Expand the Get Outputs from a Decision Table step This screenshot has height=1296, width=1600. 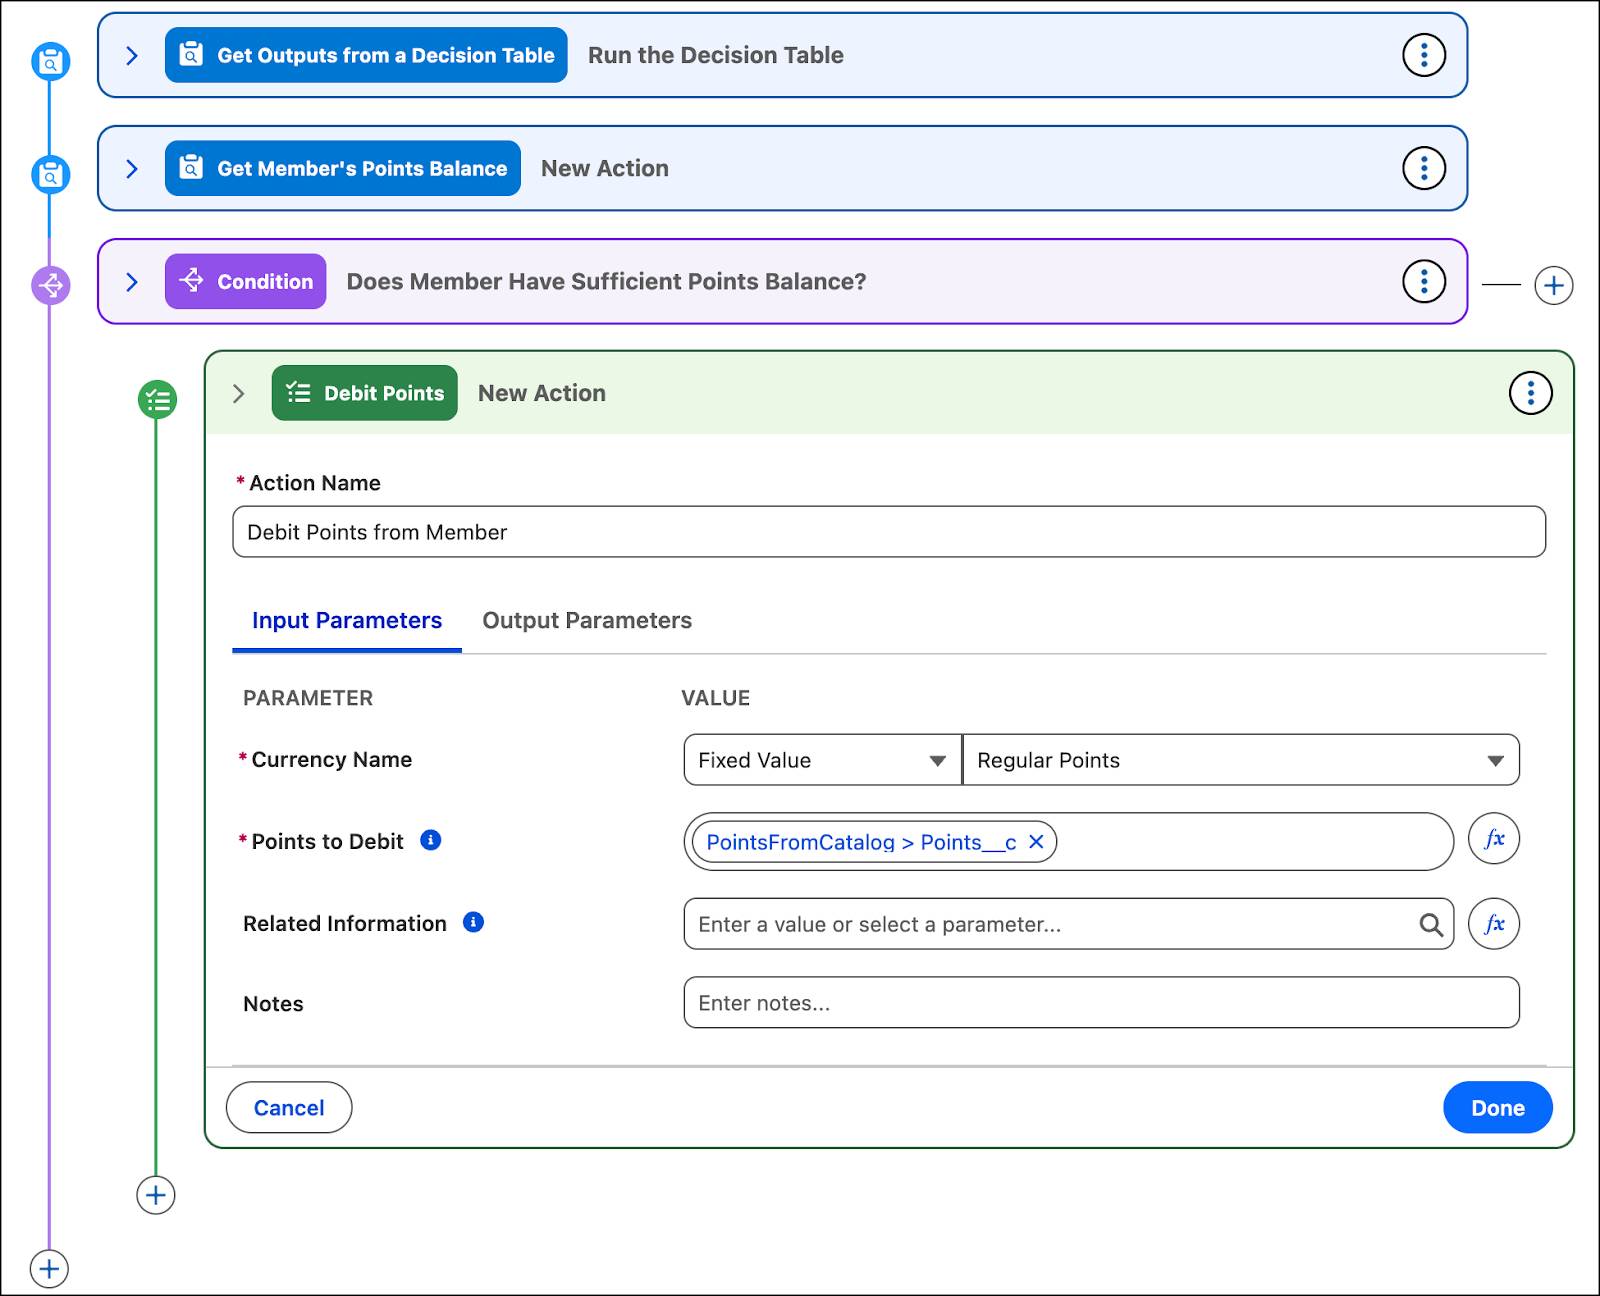tap(132, 56)
